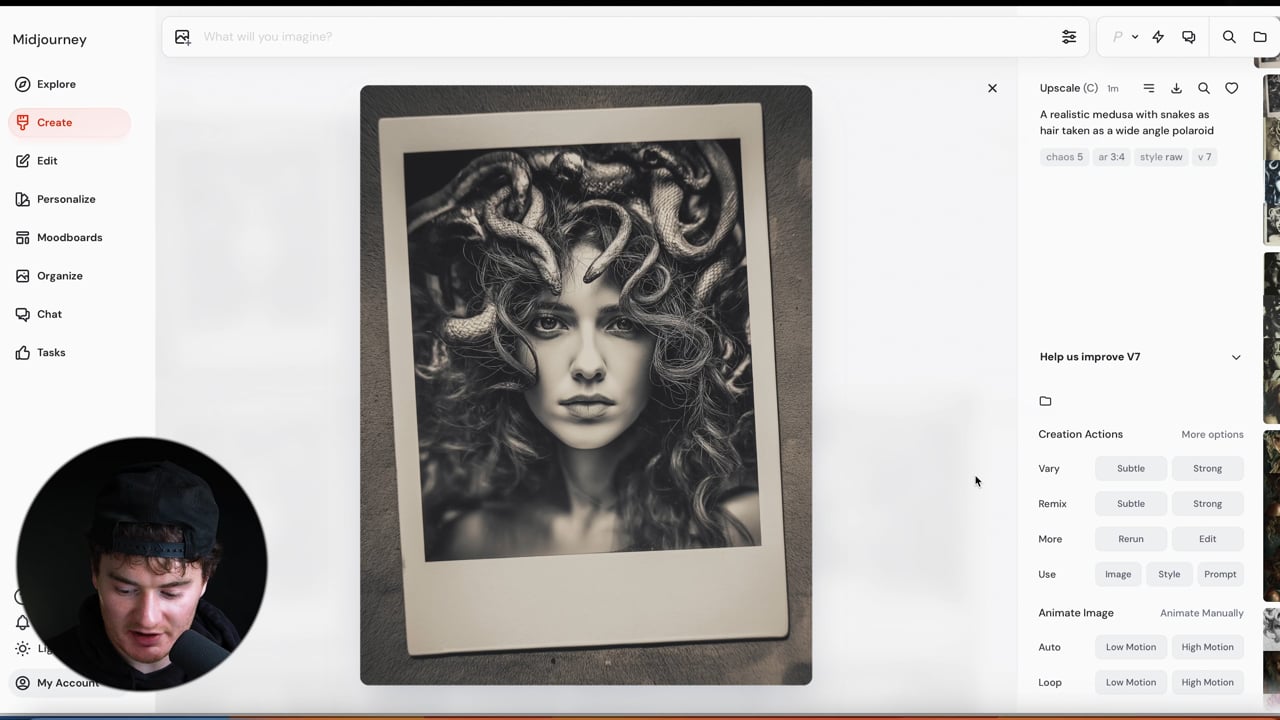Click the Animate Image heading
The width and height of the screenshot is (1280, 720).
[x=1076, y=613]
